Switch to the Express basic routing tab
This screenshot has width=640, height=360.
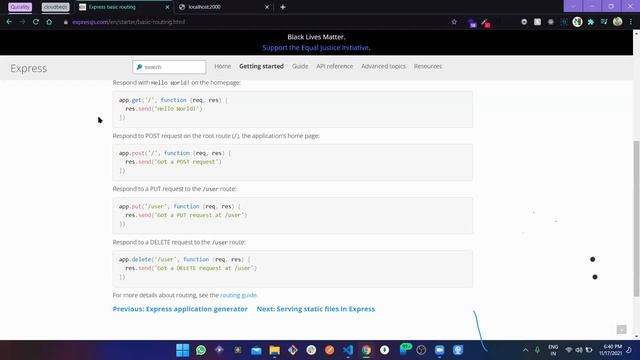tap(124, 7)
